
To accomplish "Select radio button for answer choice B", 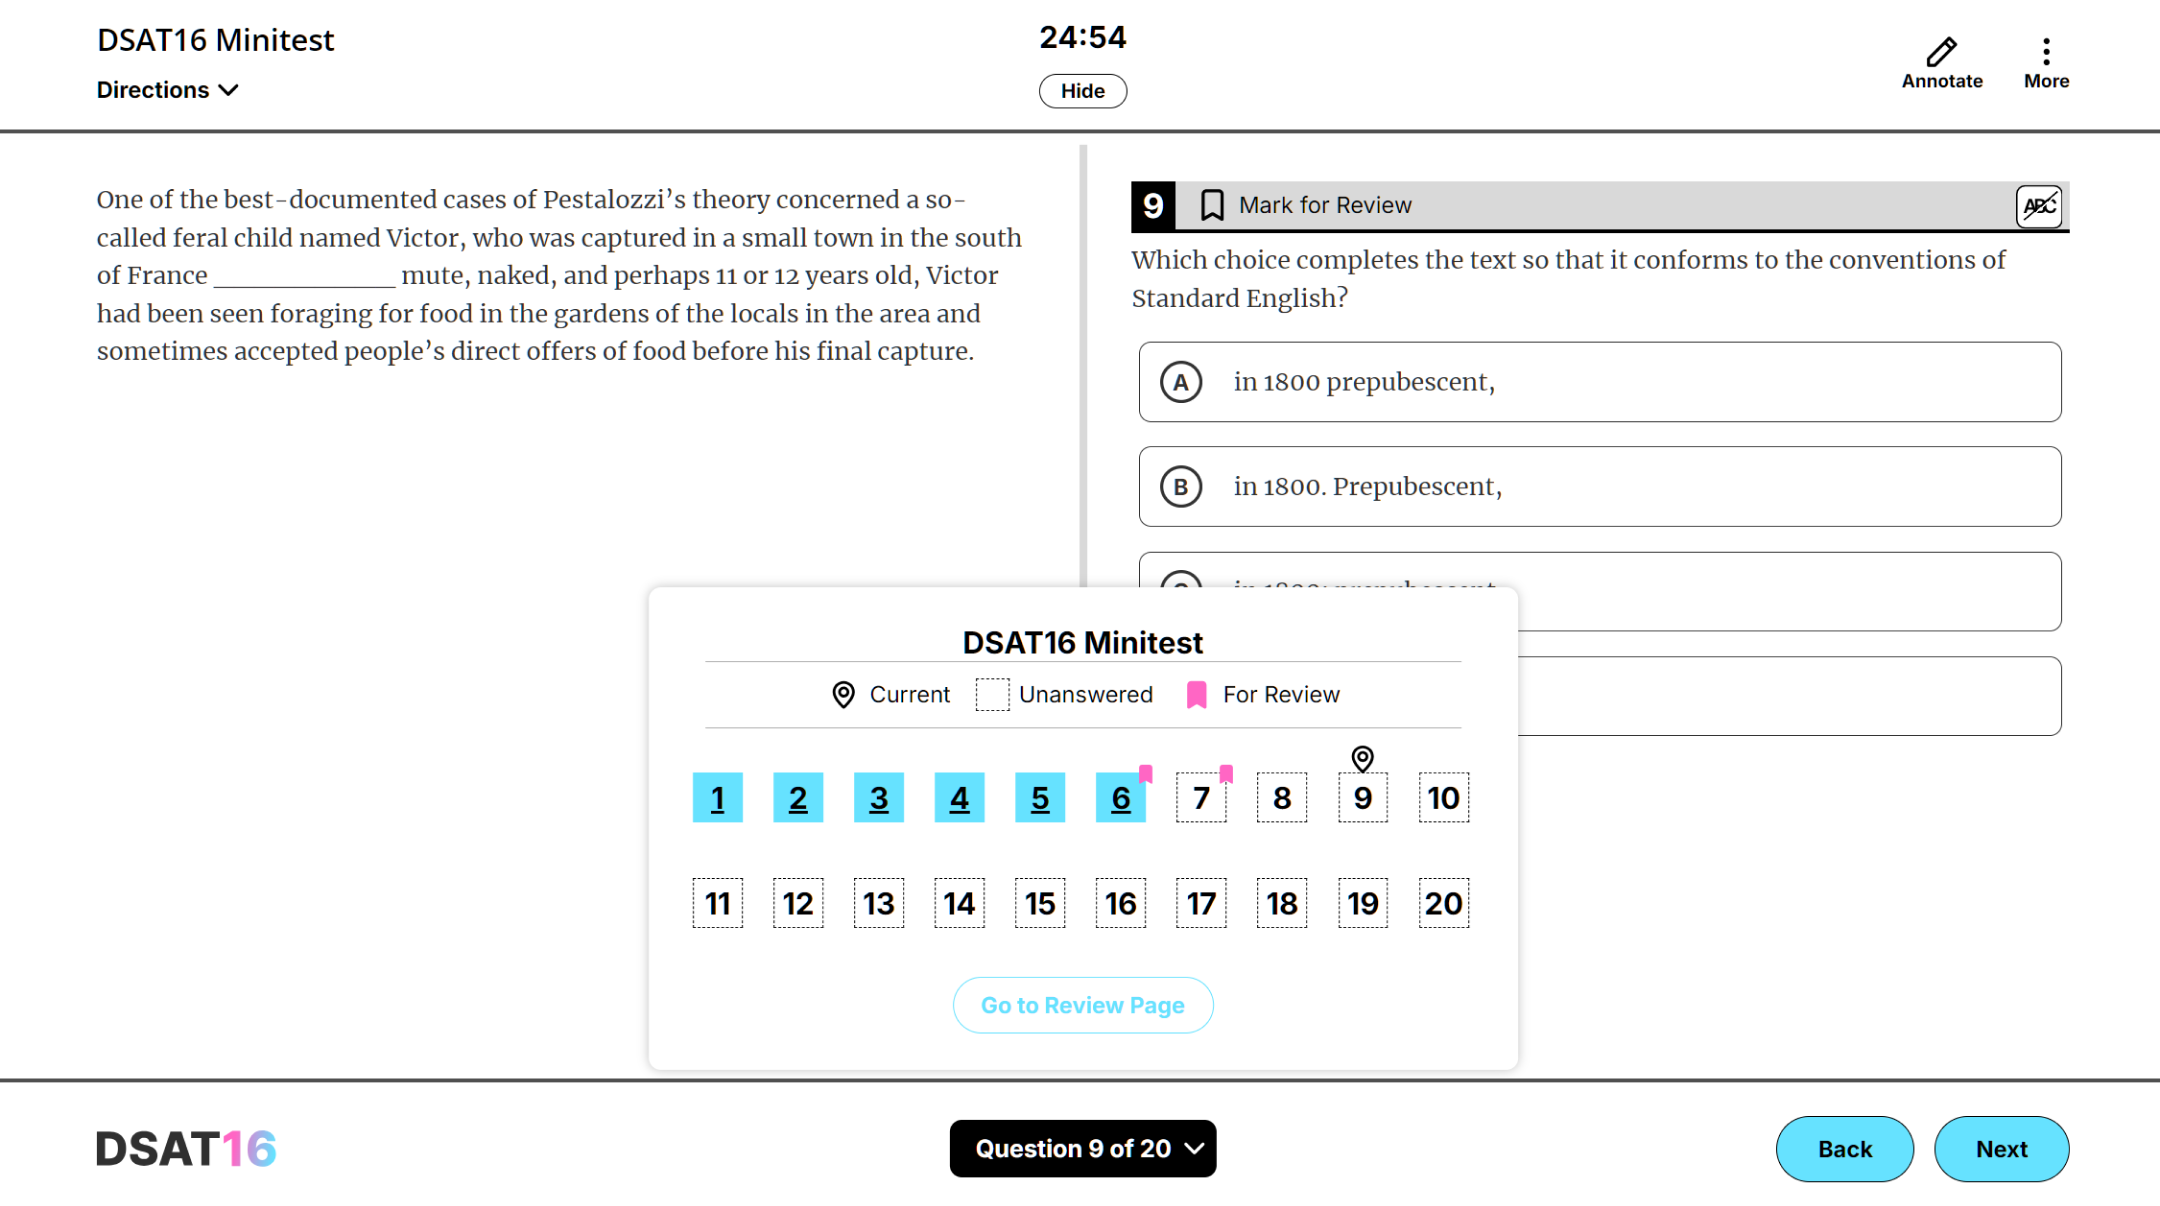I will pyautogui.click(x=1179, y=485).
